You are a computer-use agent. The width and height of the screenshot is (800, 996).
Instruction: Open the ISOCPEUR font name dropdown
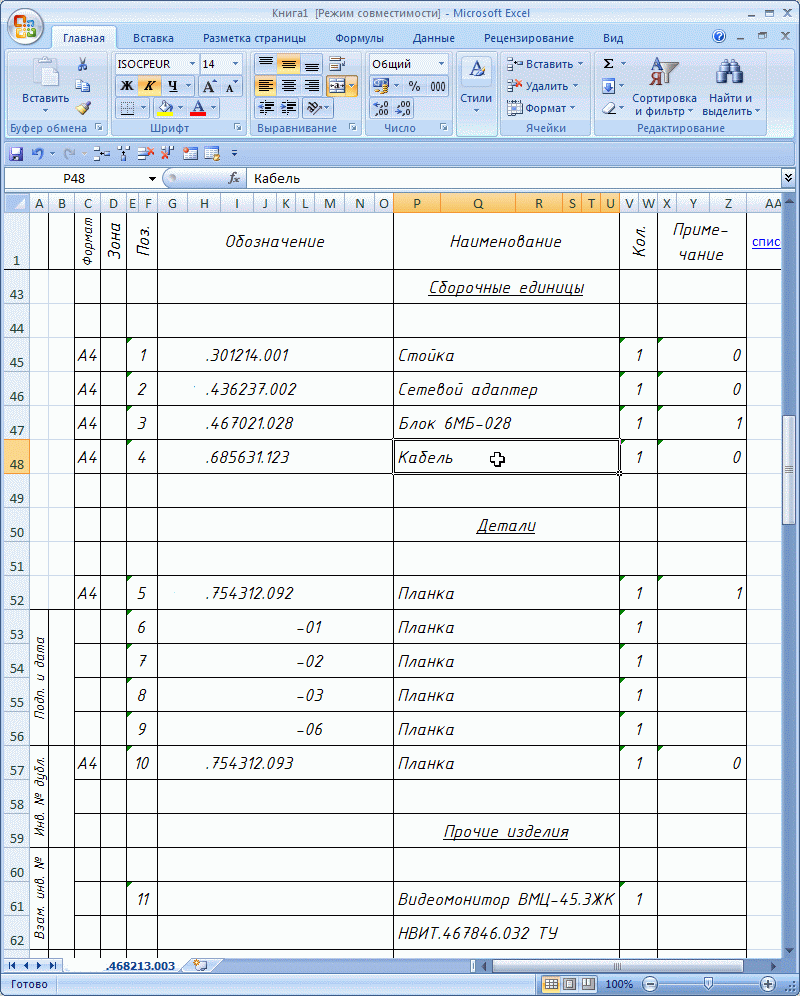(x=192, y=64)
